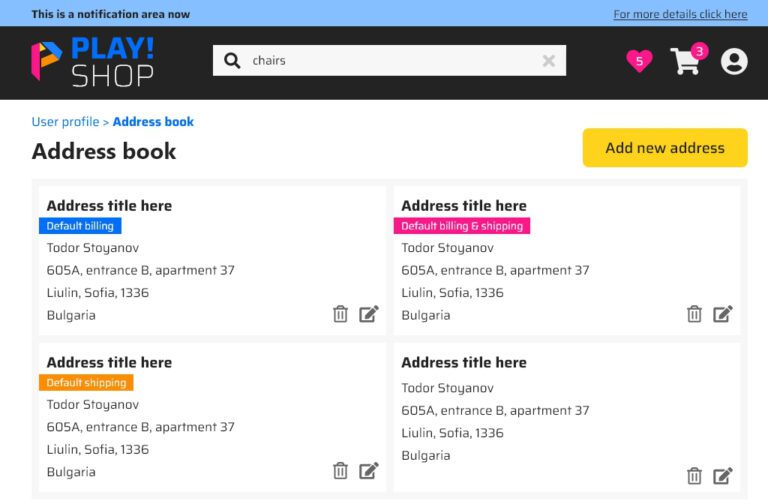Image resolution: width=768 pixels, height=504 pixels.
Task: Click '605A, entrance B' line in Default billing card
Action: [141, 270]
